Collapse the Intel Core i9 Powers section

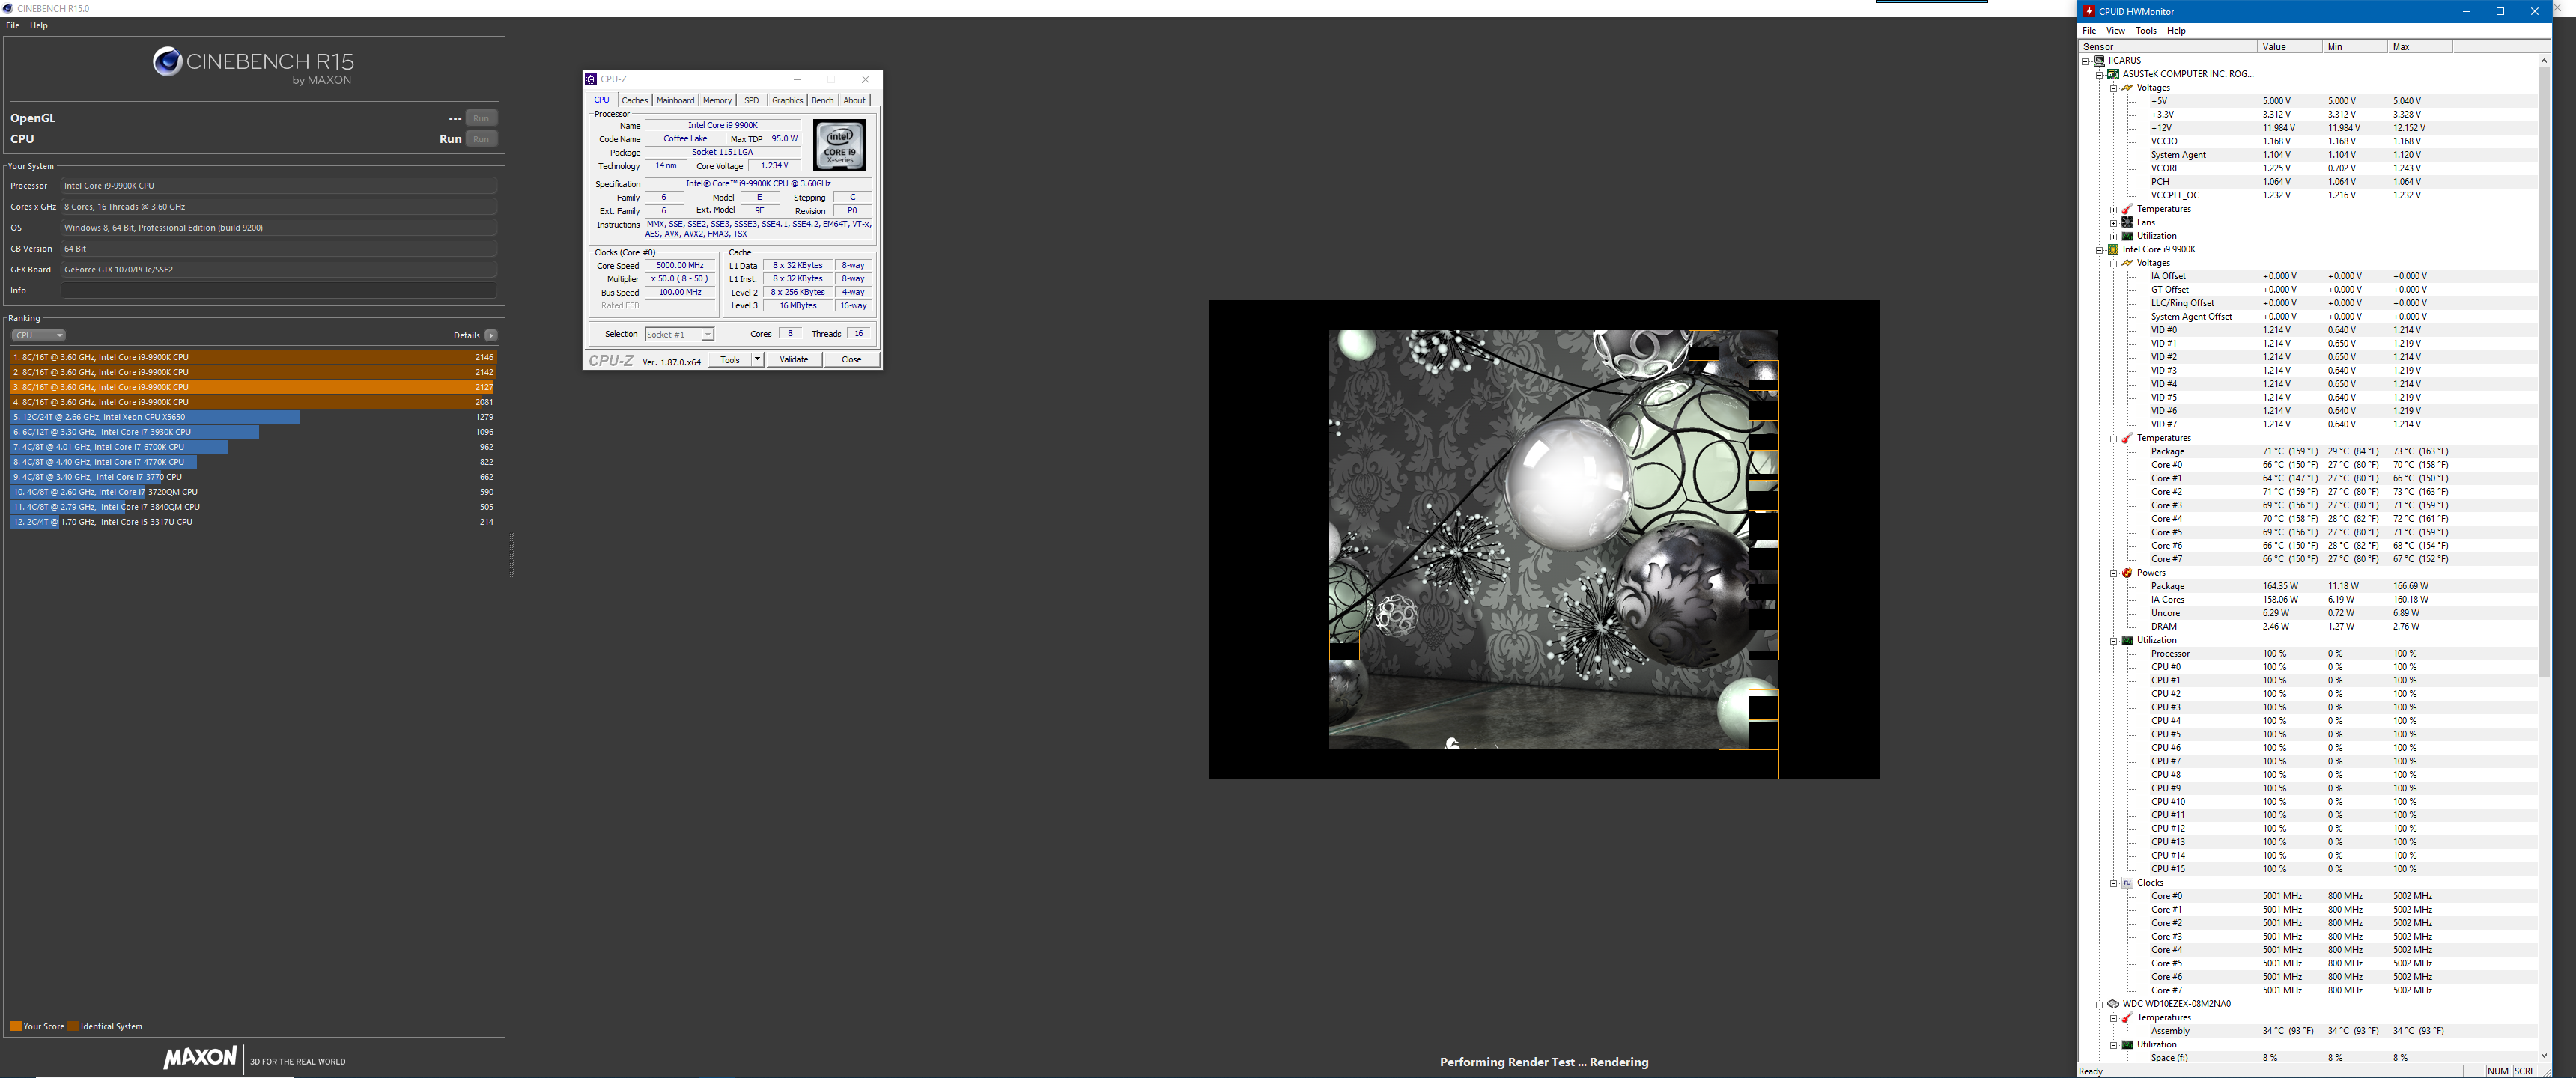tap(2113, 573)
